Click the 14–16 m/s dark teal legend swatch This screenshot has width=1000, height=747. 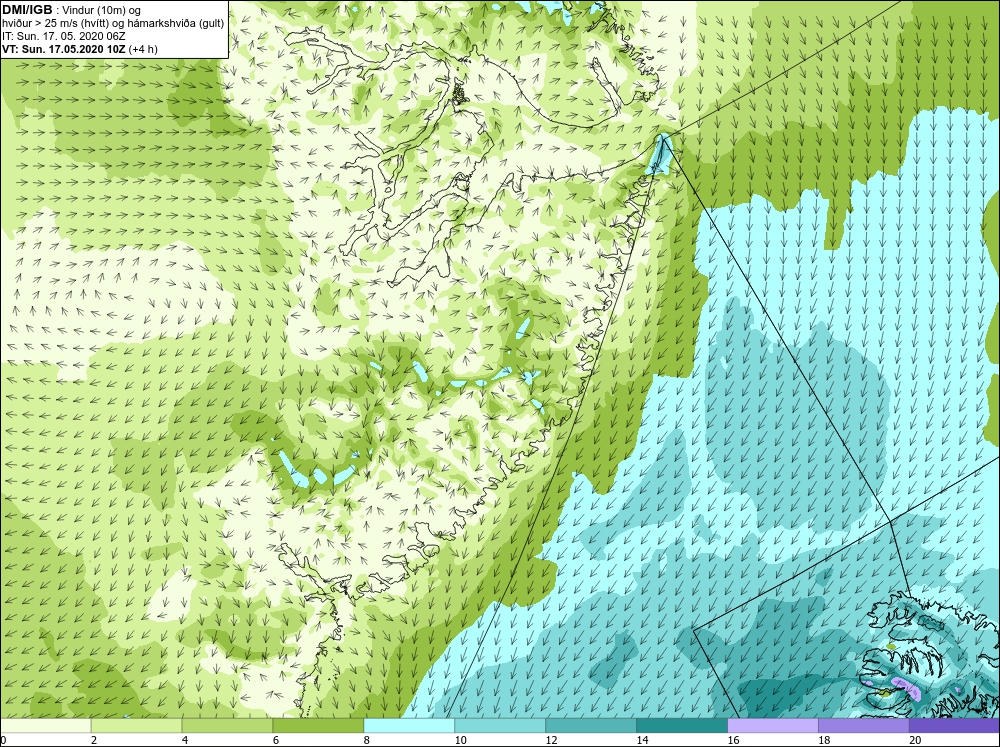[x=682, y=726]
